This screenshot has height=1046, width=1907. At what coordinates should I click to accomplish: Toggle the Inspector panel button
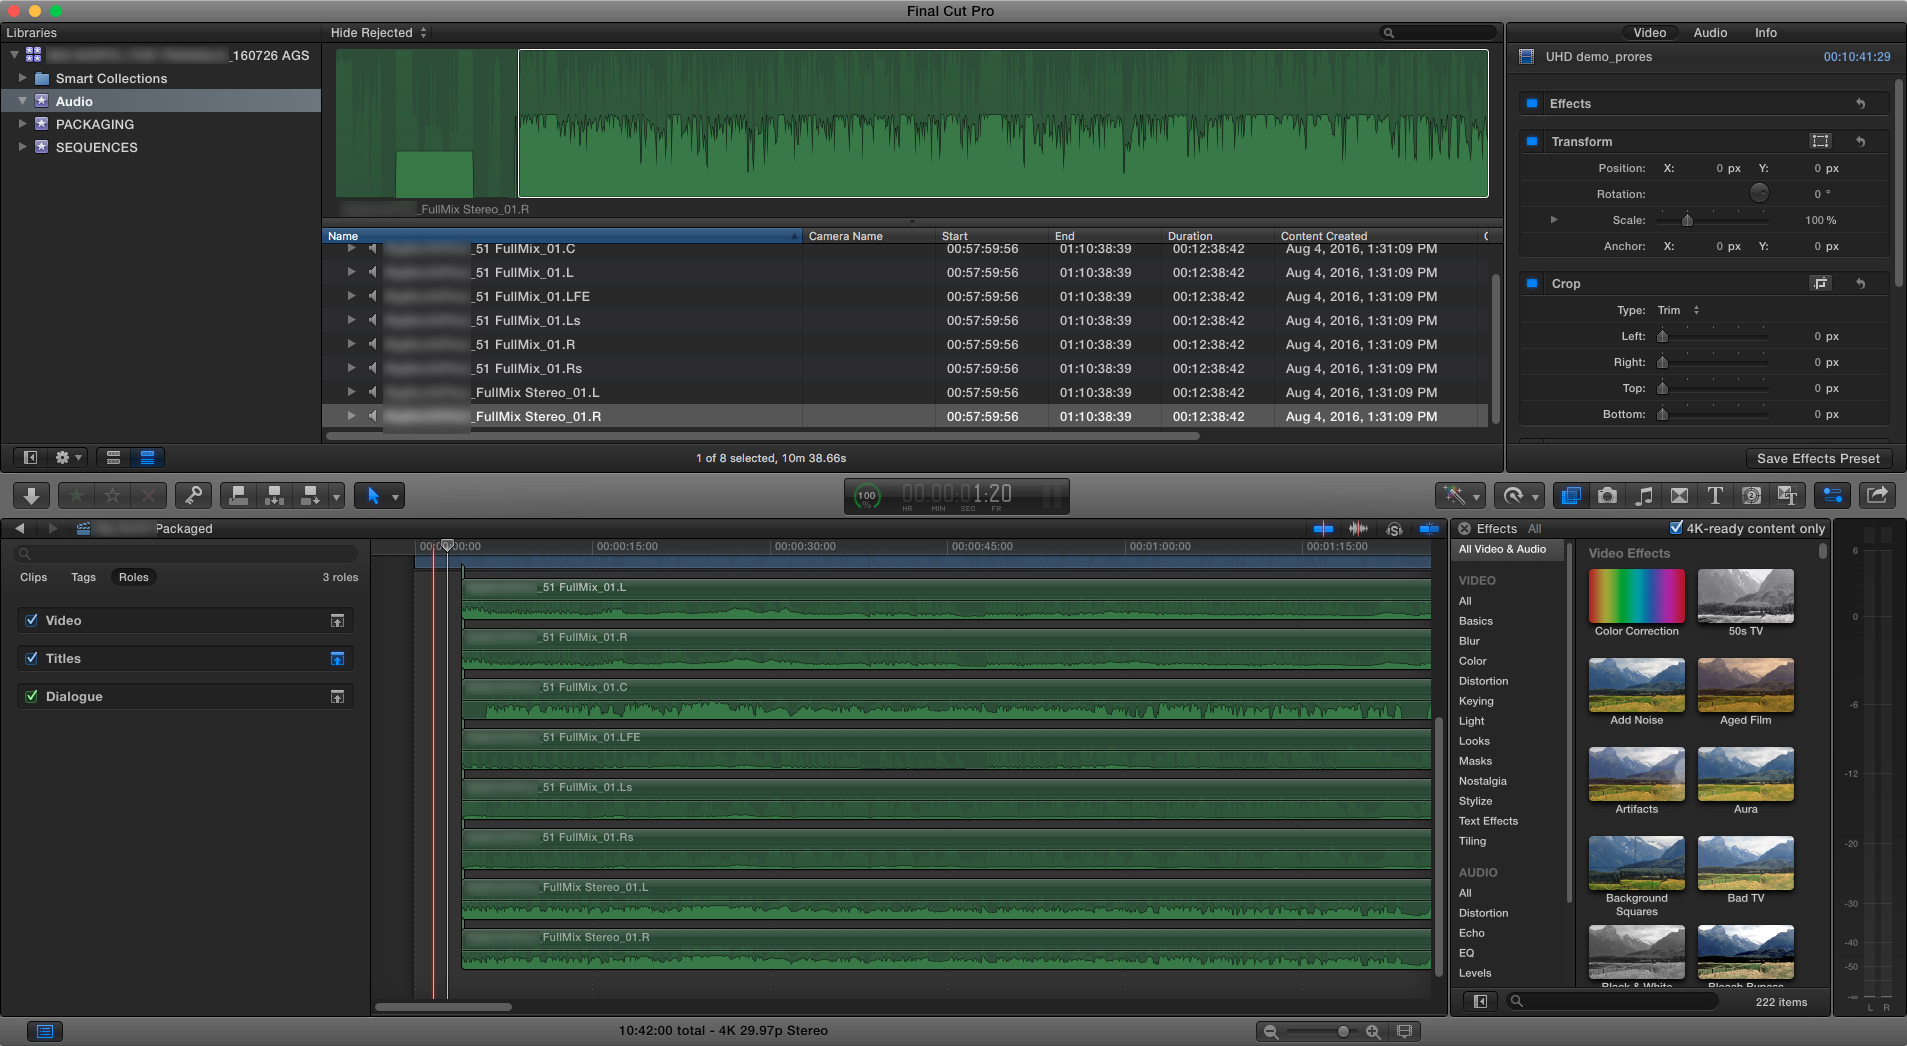point(1832,495)
